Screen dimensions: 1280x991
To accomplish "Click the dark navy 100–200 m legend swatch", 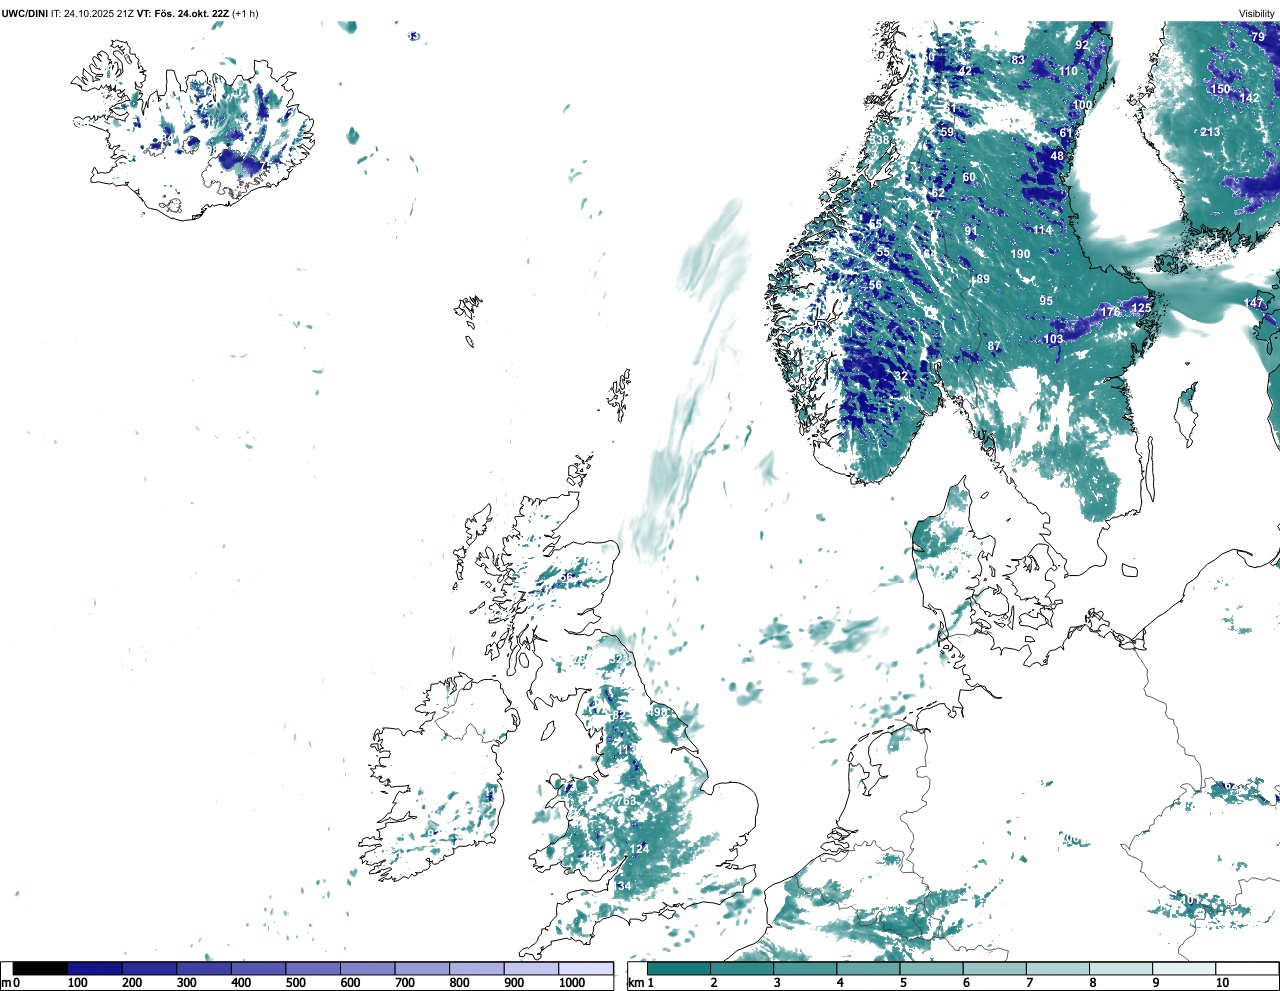I will pos(95,968).
